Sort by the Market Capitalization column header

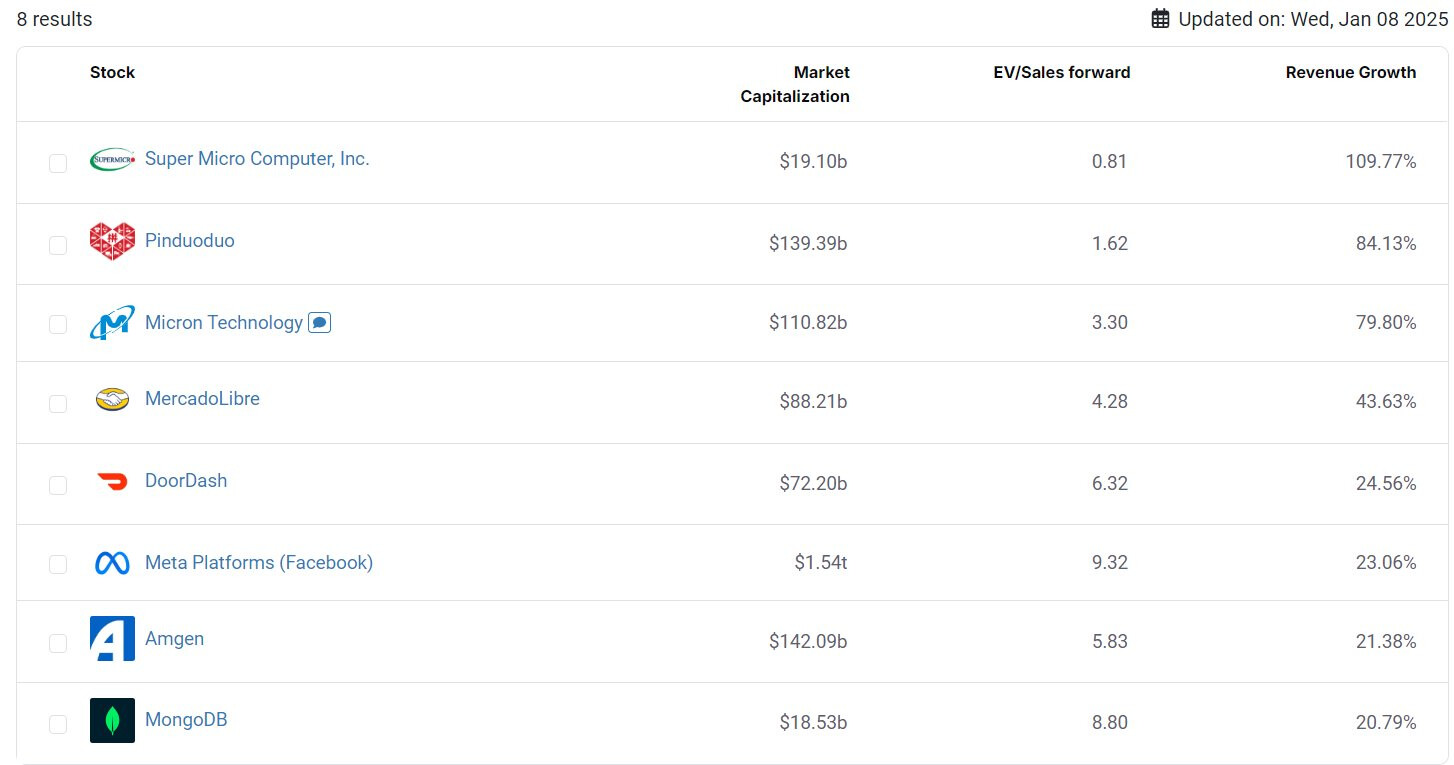point(795,84)
